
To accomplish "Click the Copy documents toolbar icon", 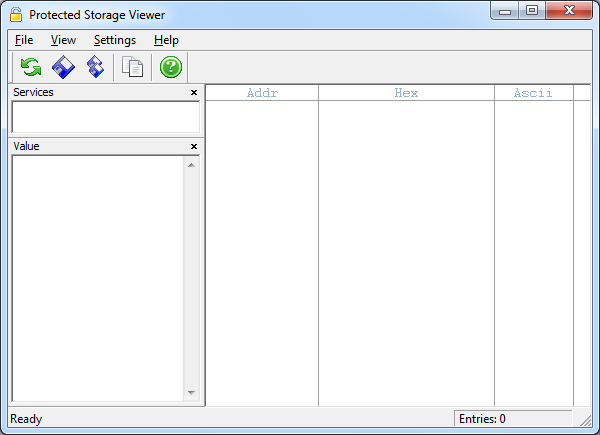I will point(132,67).
